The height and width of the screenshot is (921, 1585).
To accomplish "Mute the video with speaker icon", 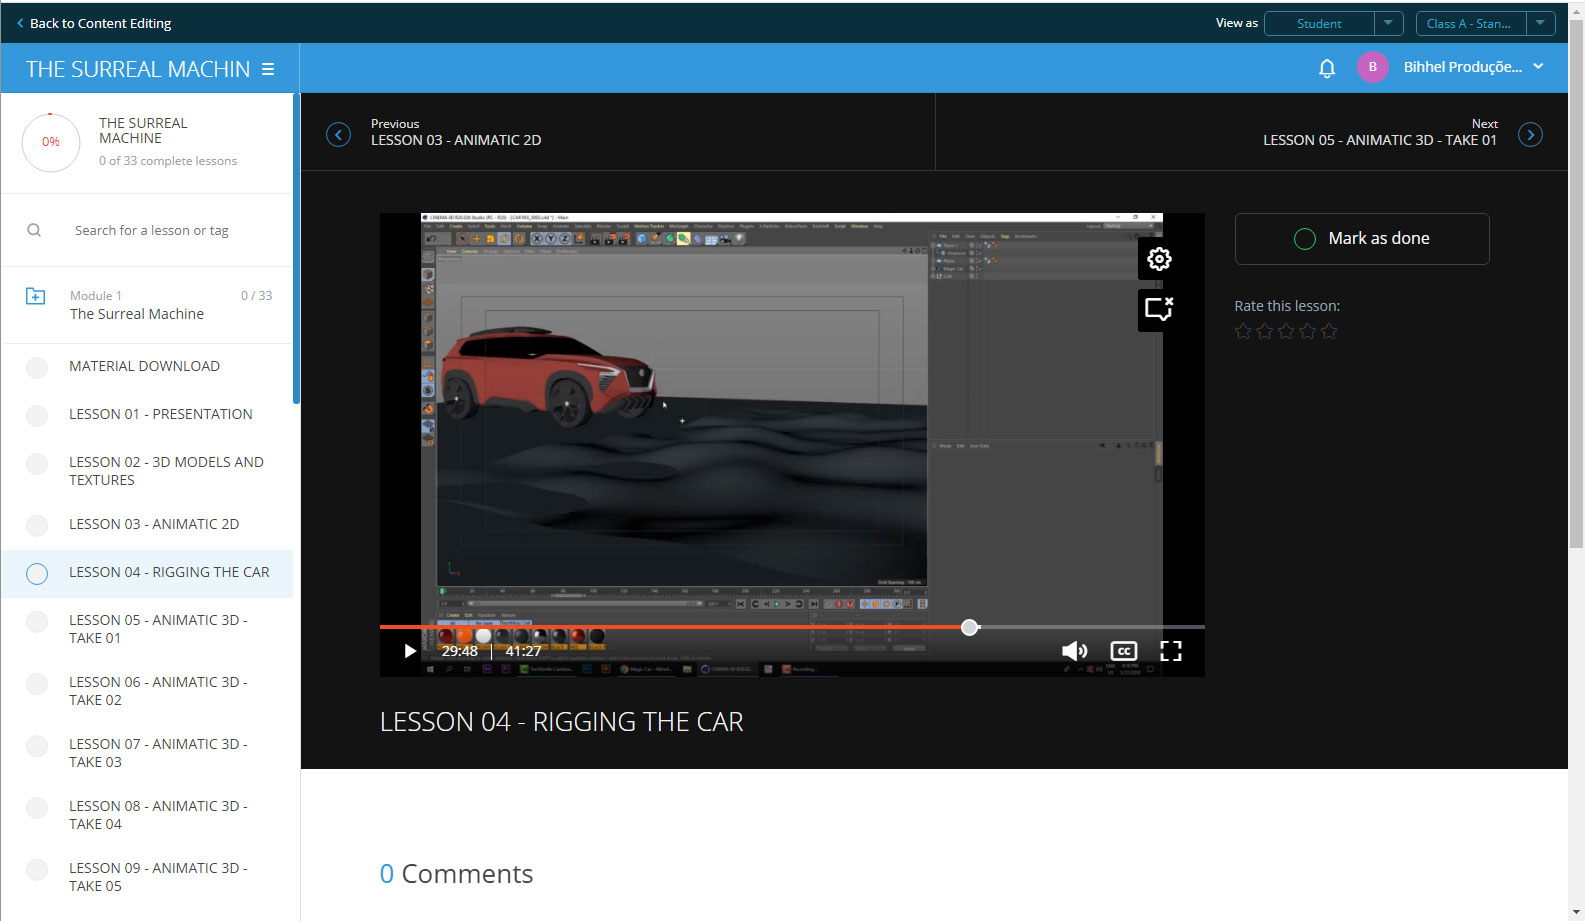I will point(1074,651).
